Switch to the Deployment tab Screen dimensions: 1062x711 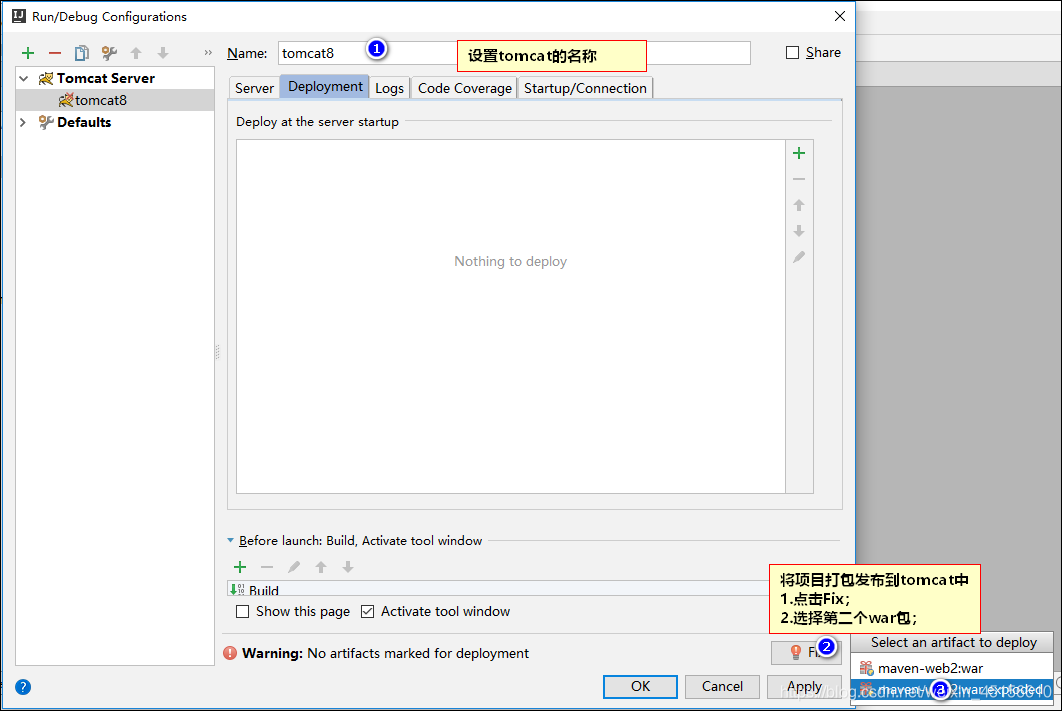tap(325, 87)
